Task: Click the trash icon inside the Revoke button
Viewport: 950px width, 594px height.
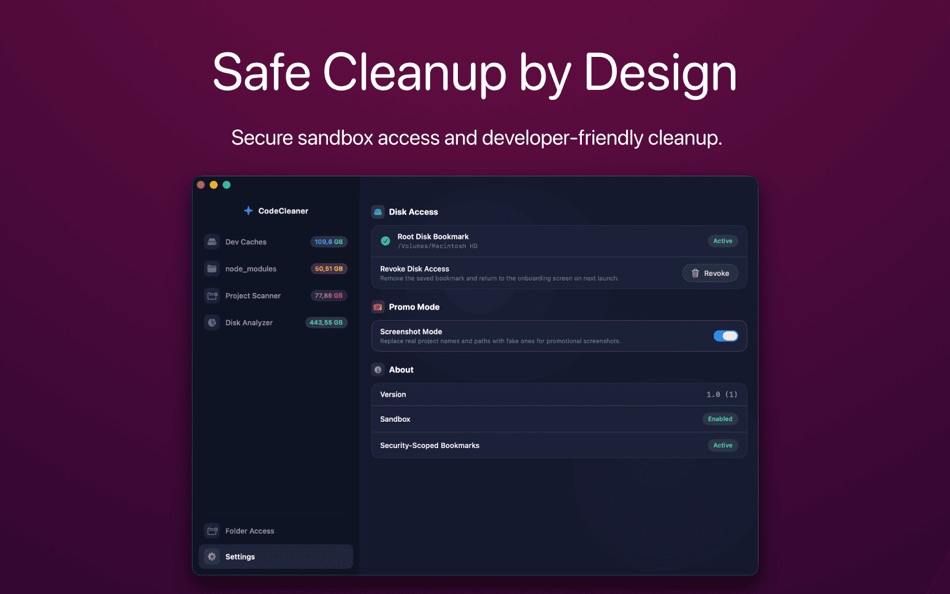Action: point(693,273)
